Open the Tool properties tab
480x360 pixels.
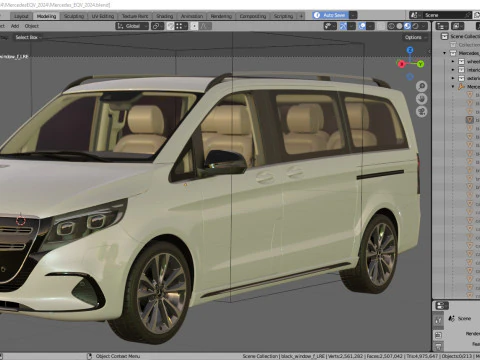click(x=438, y=320)
